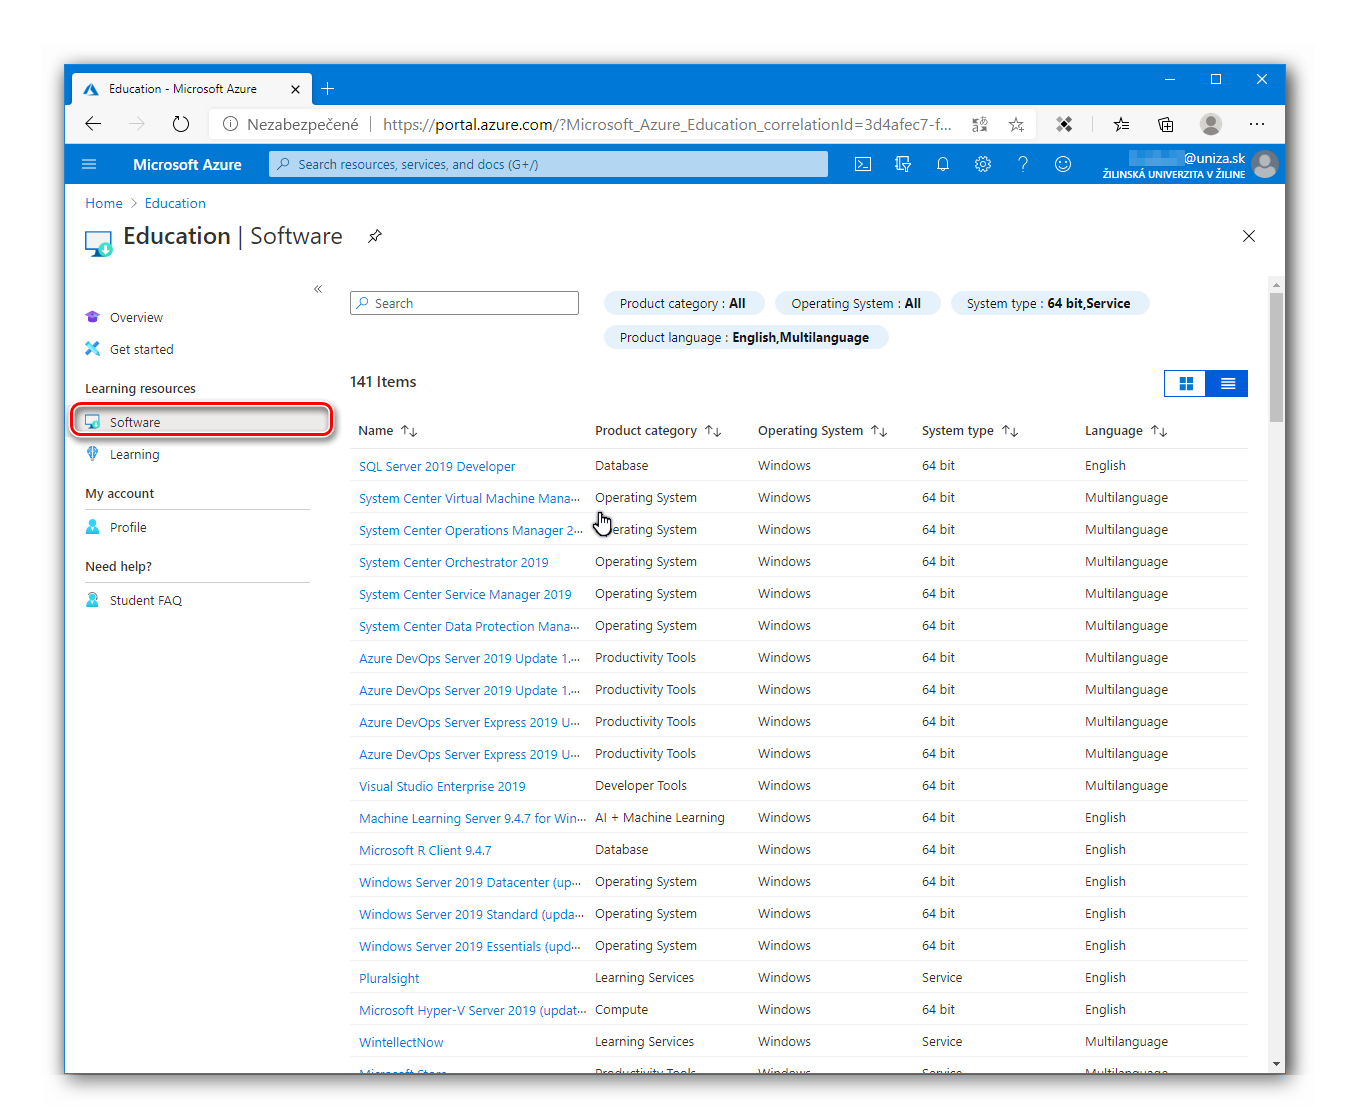The width and height of the screenshot is (1350, 1107).
Task: Switch to grid view layout
Action: pyautogui.click(x=1185, y=383)
